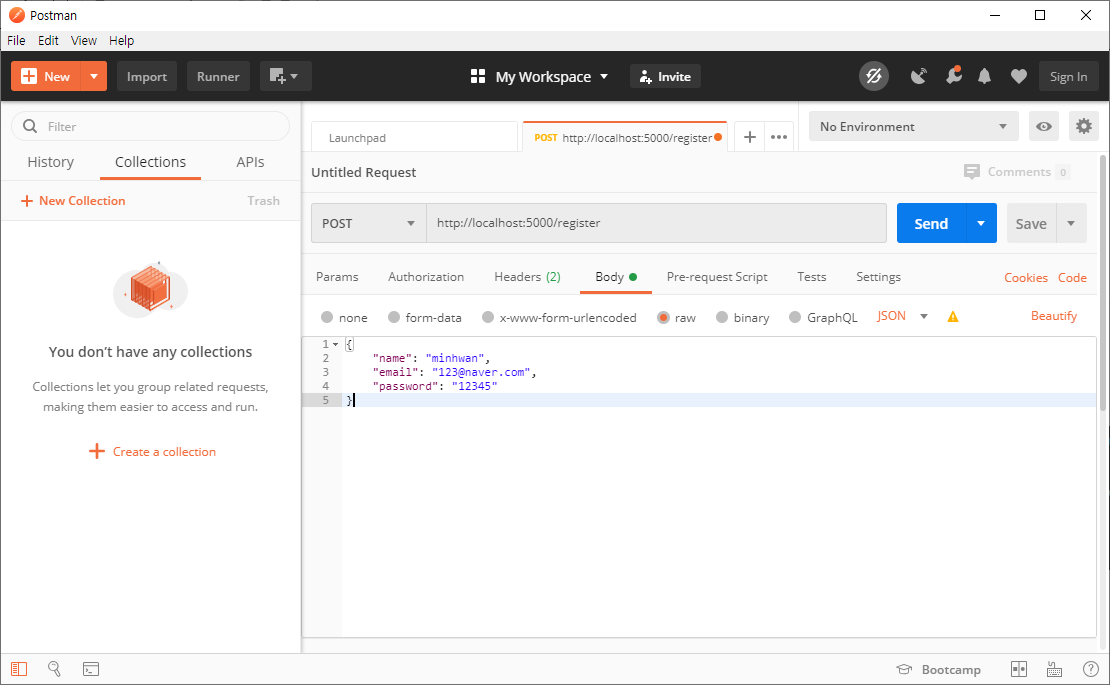Open tab options three-dots menu

click(x=779, y=137)
